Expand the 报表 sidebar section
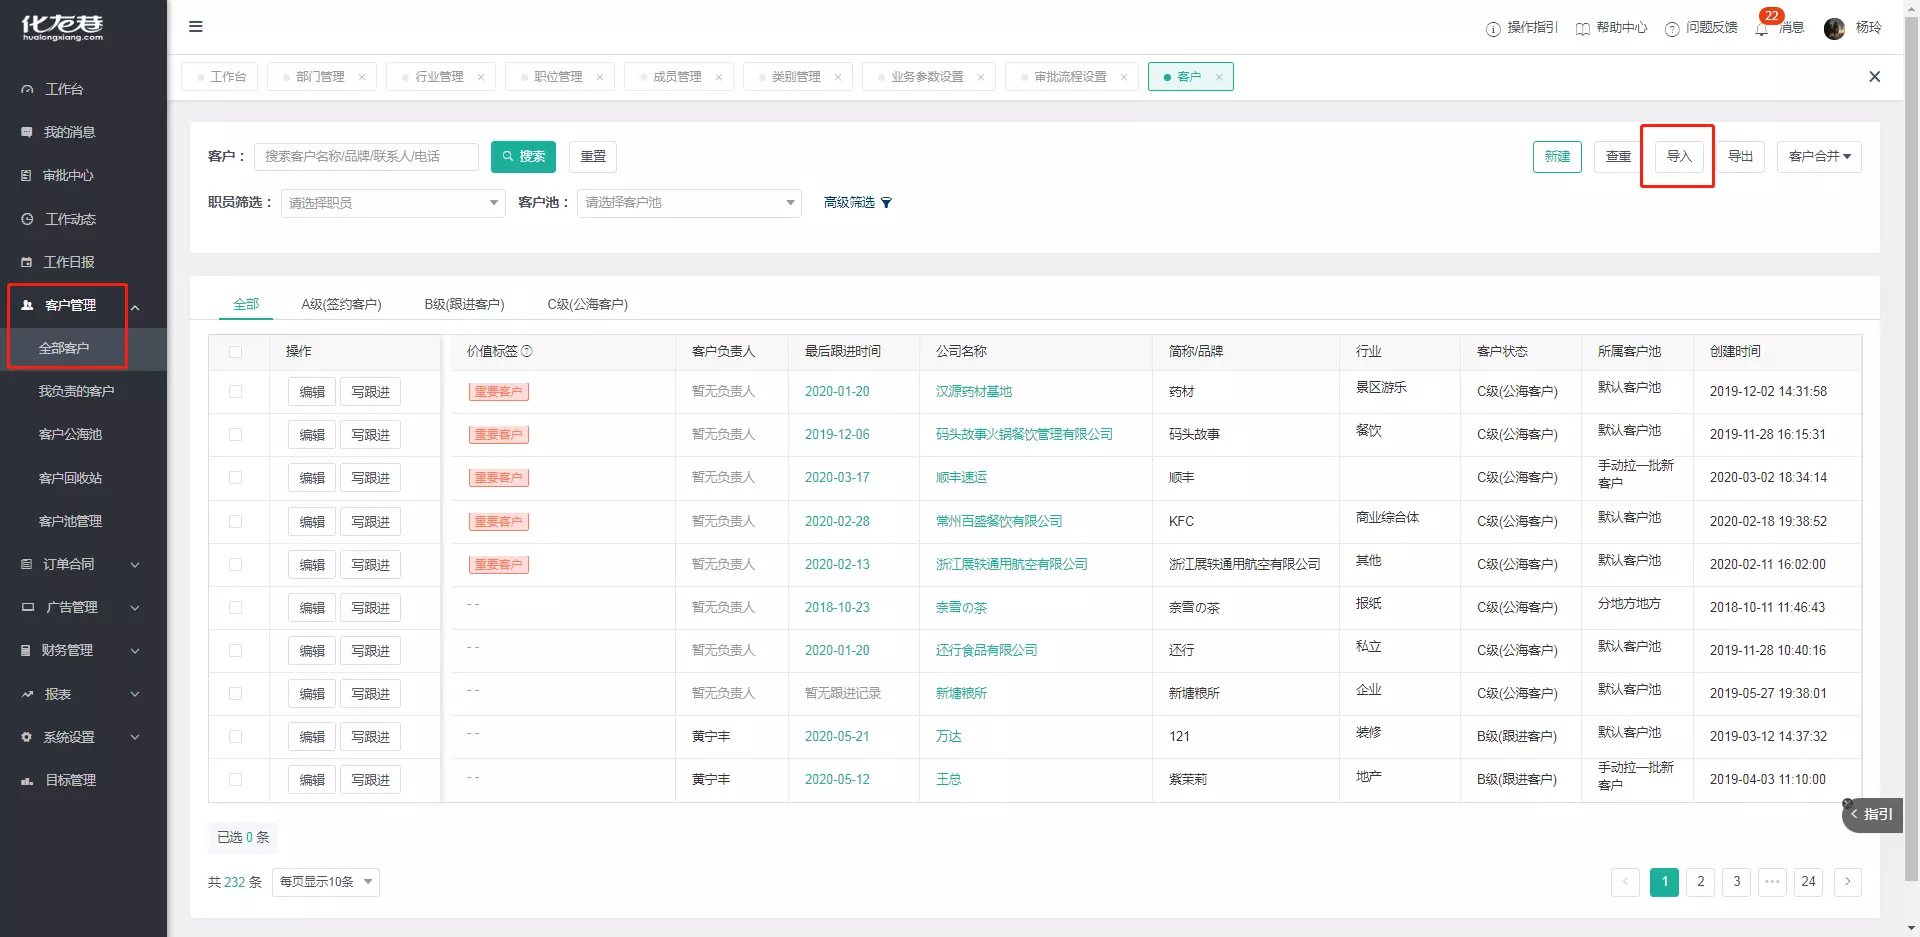The image size is (1920, 937). pyautogui.click(x=135, y=694)
